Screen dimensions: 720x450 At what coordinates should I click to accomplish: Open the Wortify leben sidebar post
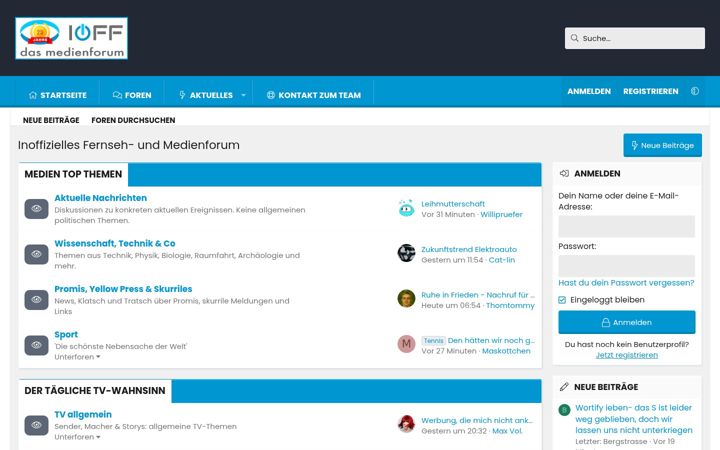click(634, 419)
